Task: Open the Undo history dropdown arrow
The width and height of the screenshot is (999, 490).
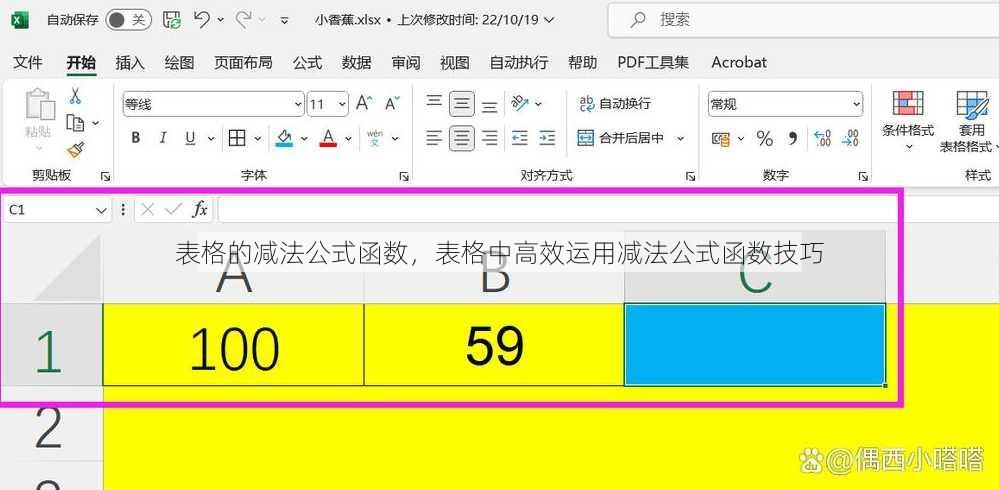Action: (220, 20)
